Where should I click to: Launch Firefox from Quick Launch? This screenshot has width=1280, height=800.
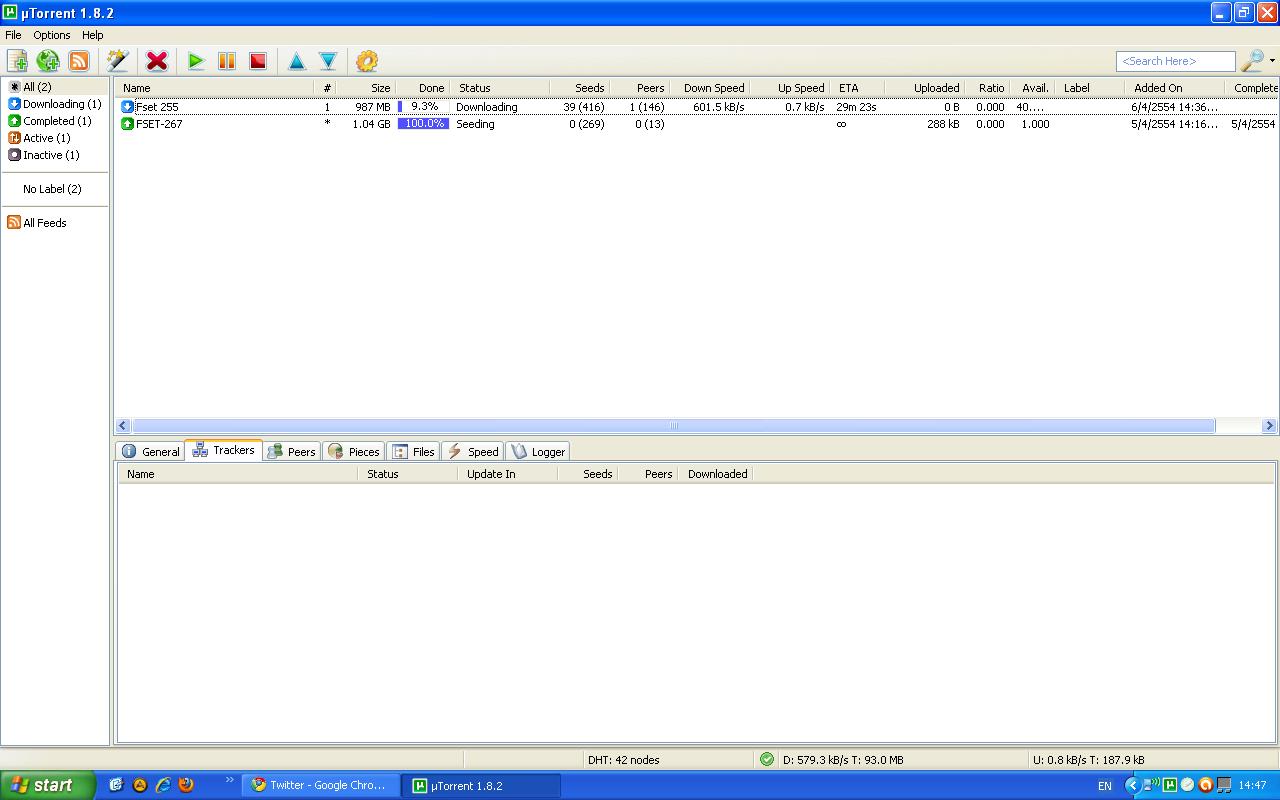(x=186, y=785)
